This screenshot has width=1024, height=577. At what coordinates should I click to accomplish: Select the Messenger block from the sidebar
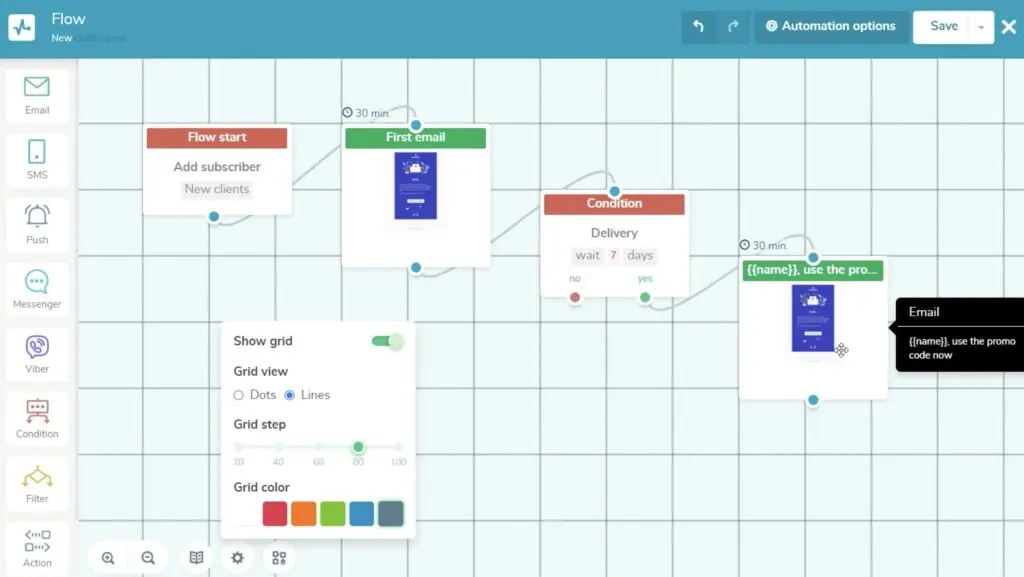point(37,289)
